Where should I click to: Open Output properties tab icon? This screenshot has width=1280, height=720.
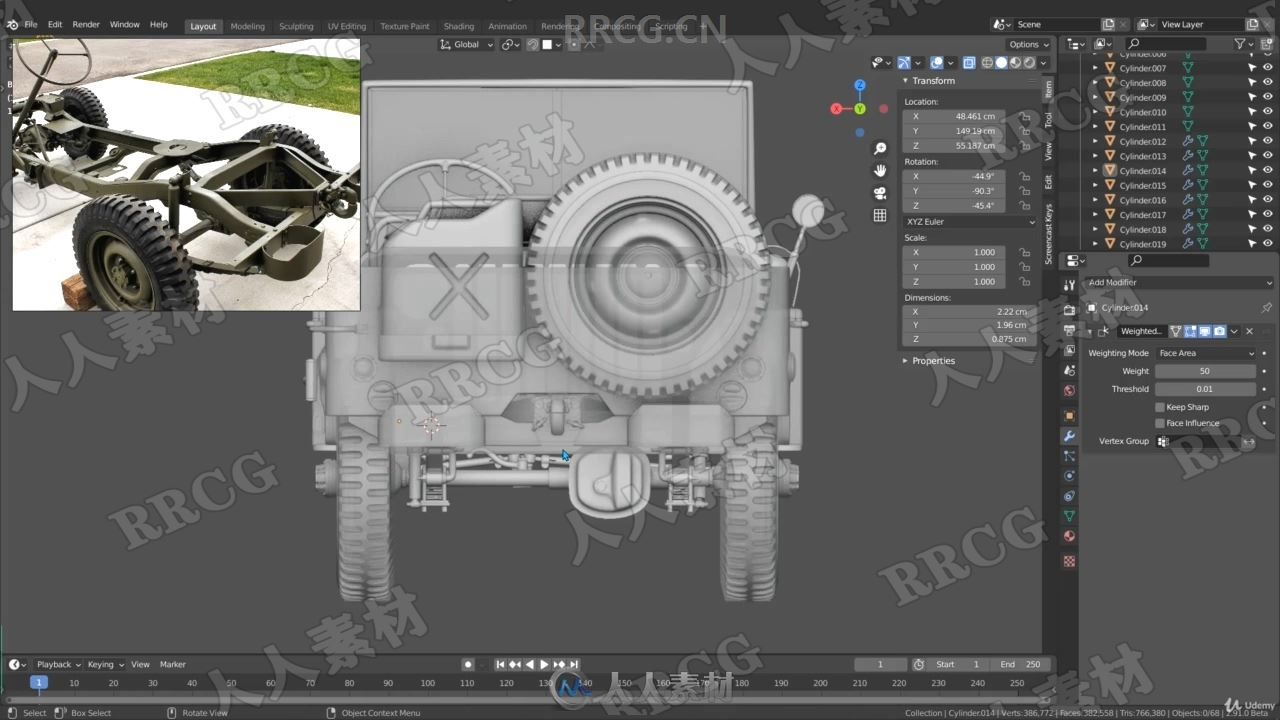point(1069,331)
